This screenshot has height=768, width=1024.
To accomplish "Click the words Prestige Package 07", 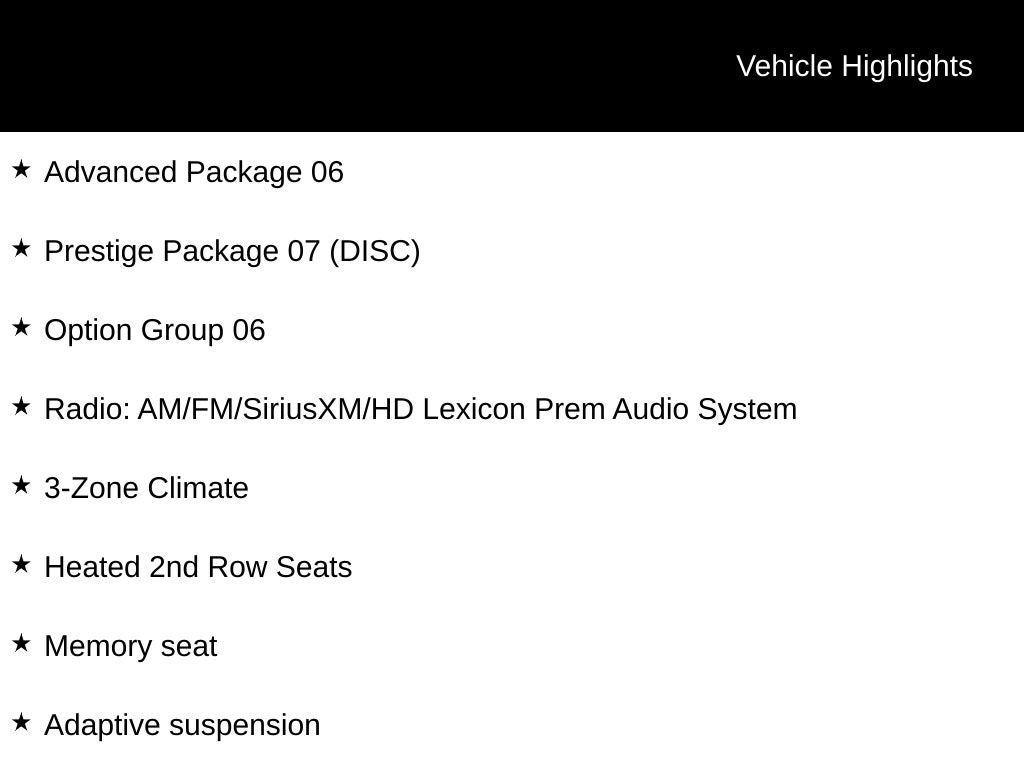I will tap(182, 251).
